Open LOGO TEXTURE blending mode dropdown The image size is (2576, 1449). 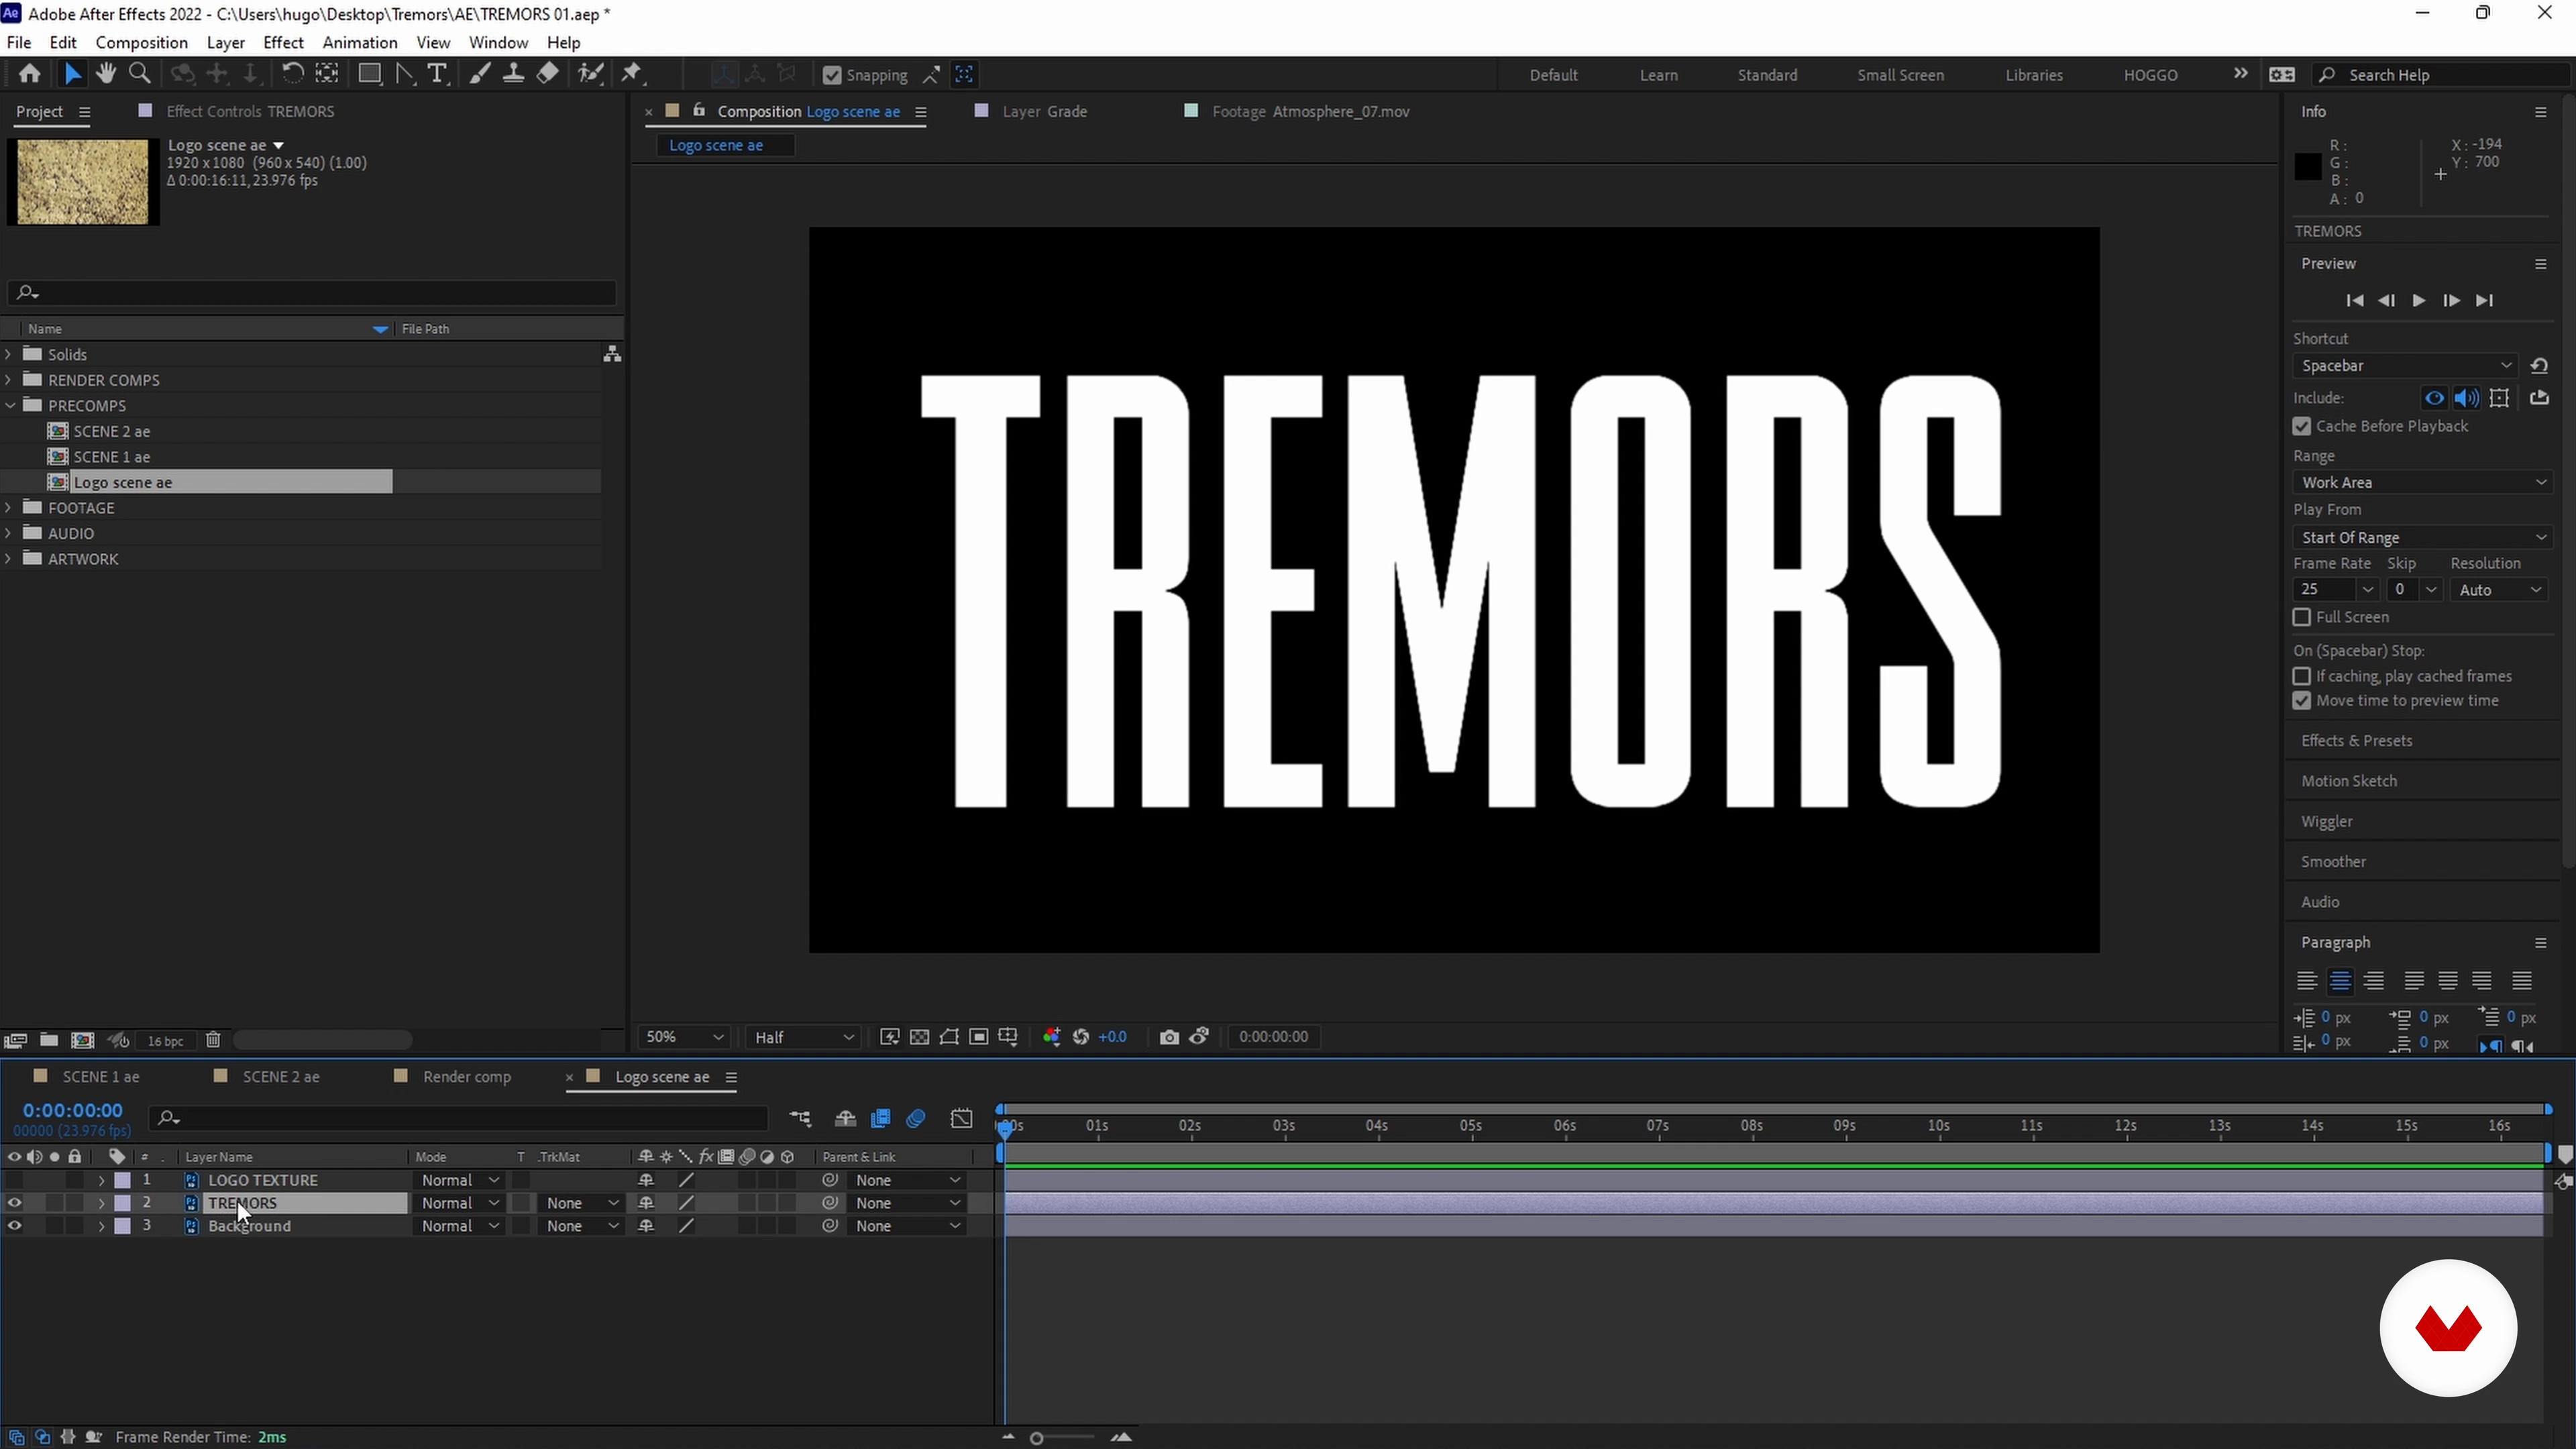[459, 1181]
